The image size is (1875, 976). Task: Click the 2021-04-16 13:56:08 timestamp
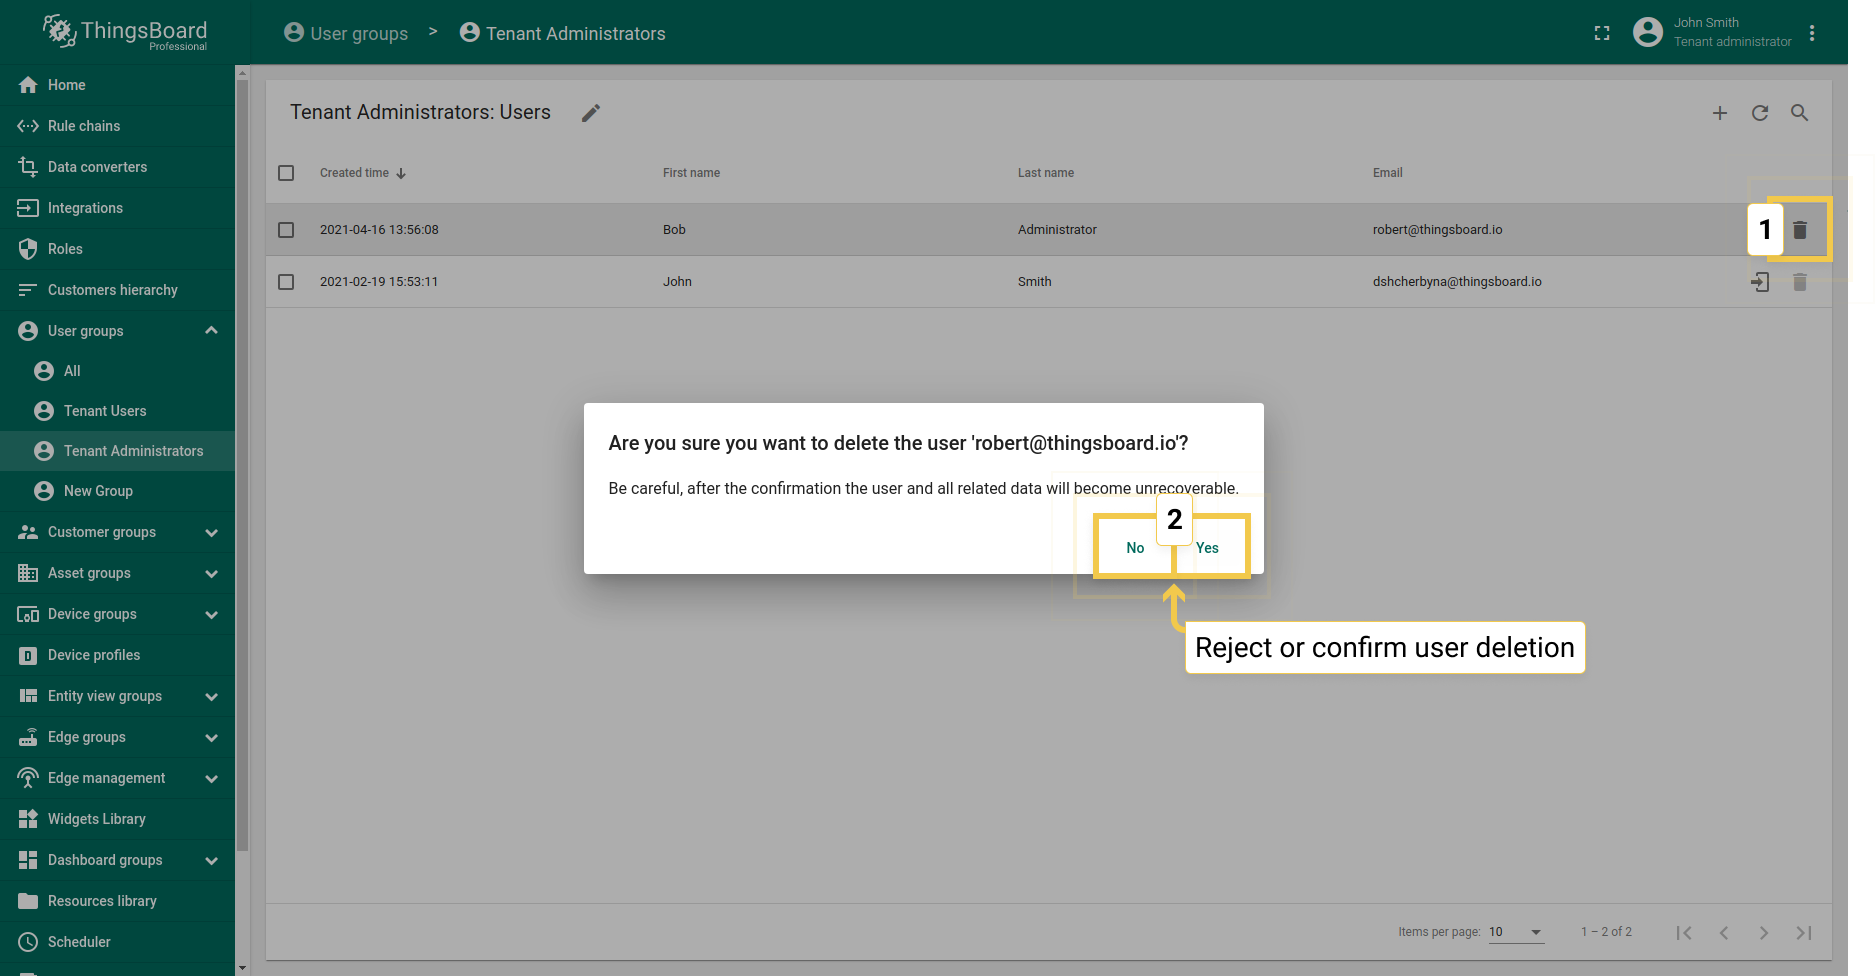pos(379,230)
